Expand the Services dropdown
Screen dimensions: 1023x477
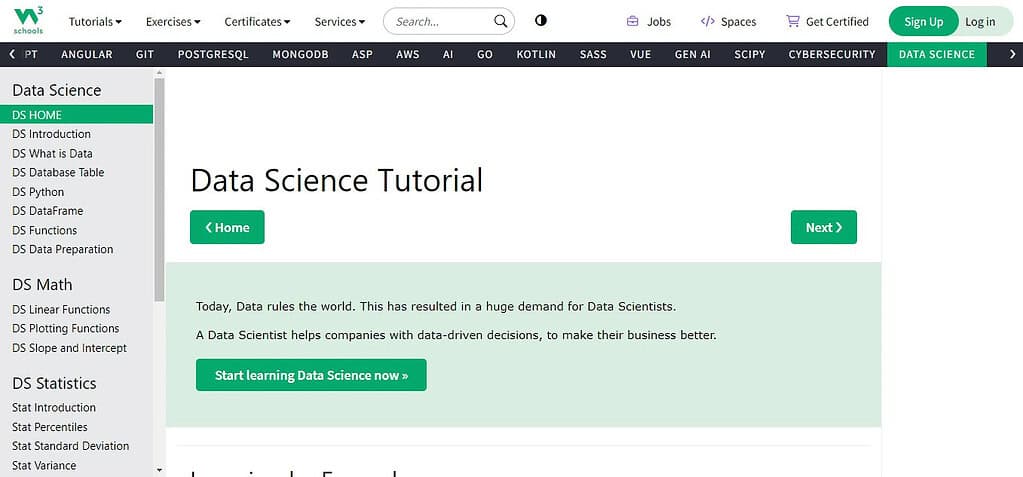coord(340,22)
